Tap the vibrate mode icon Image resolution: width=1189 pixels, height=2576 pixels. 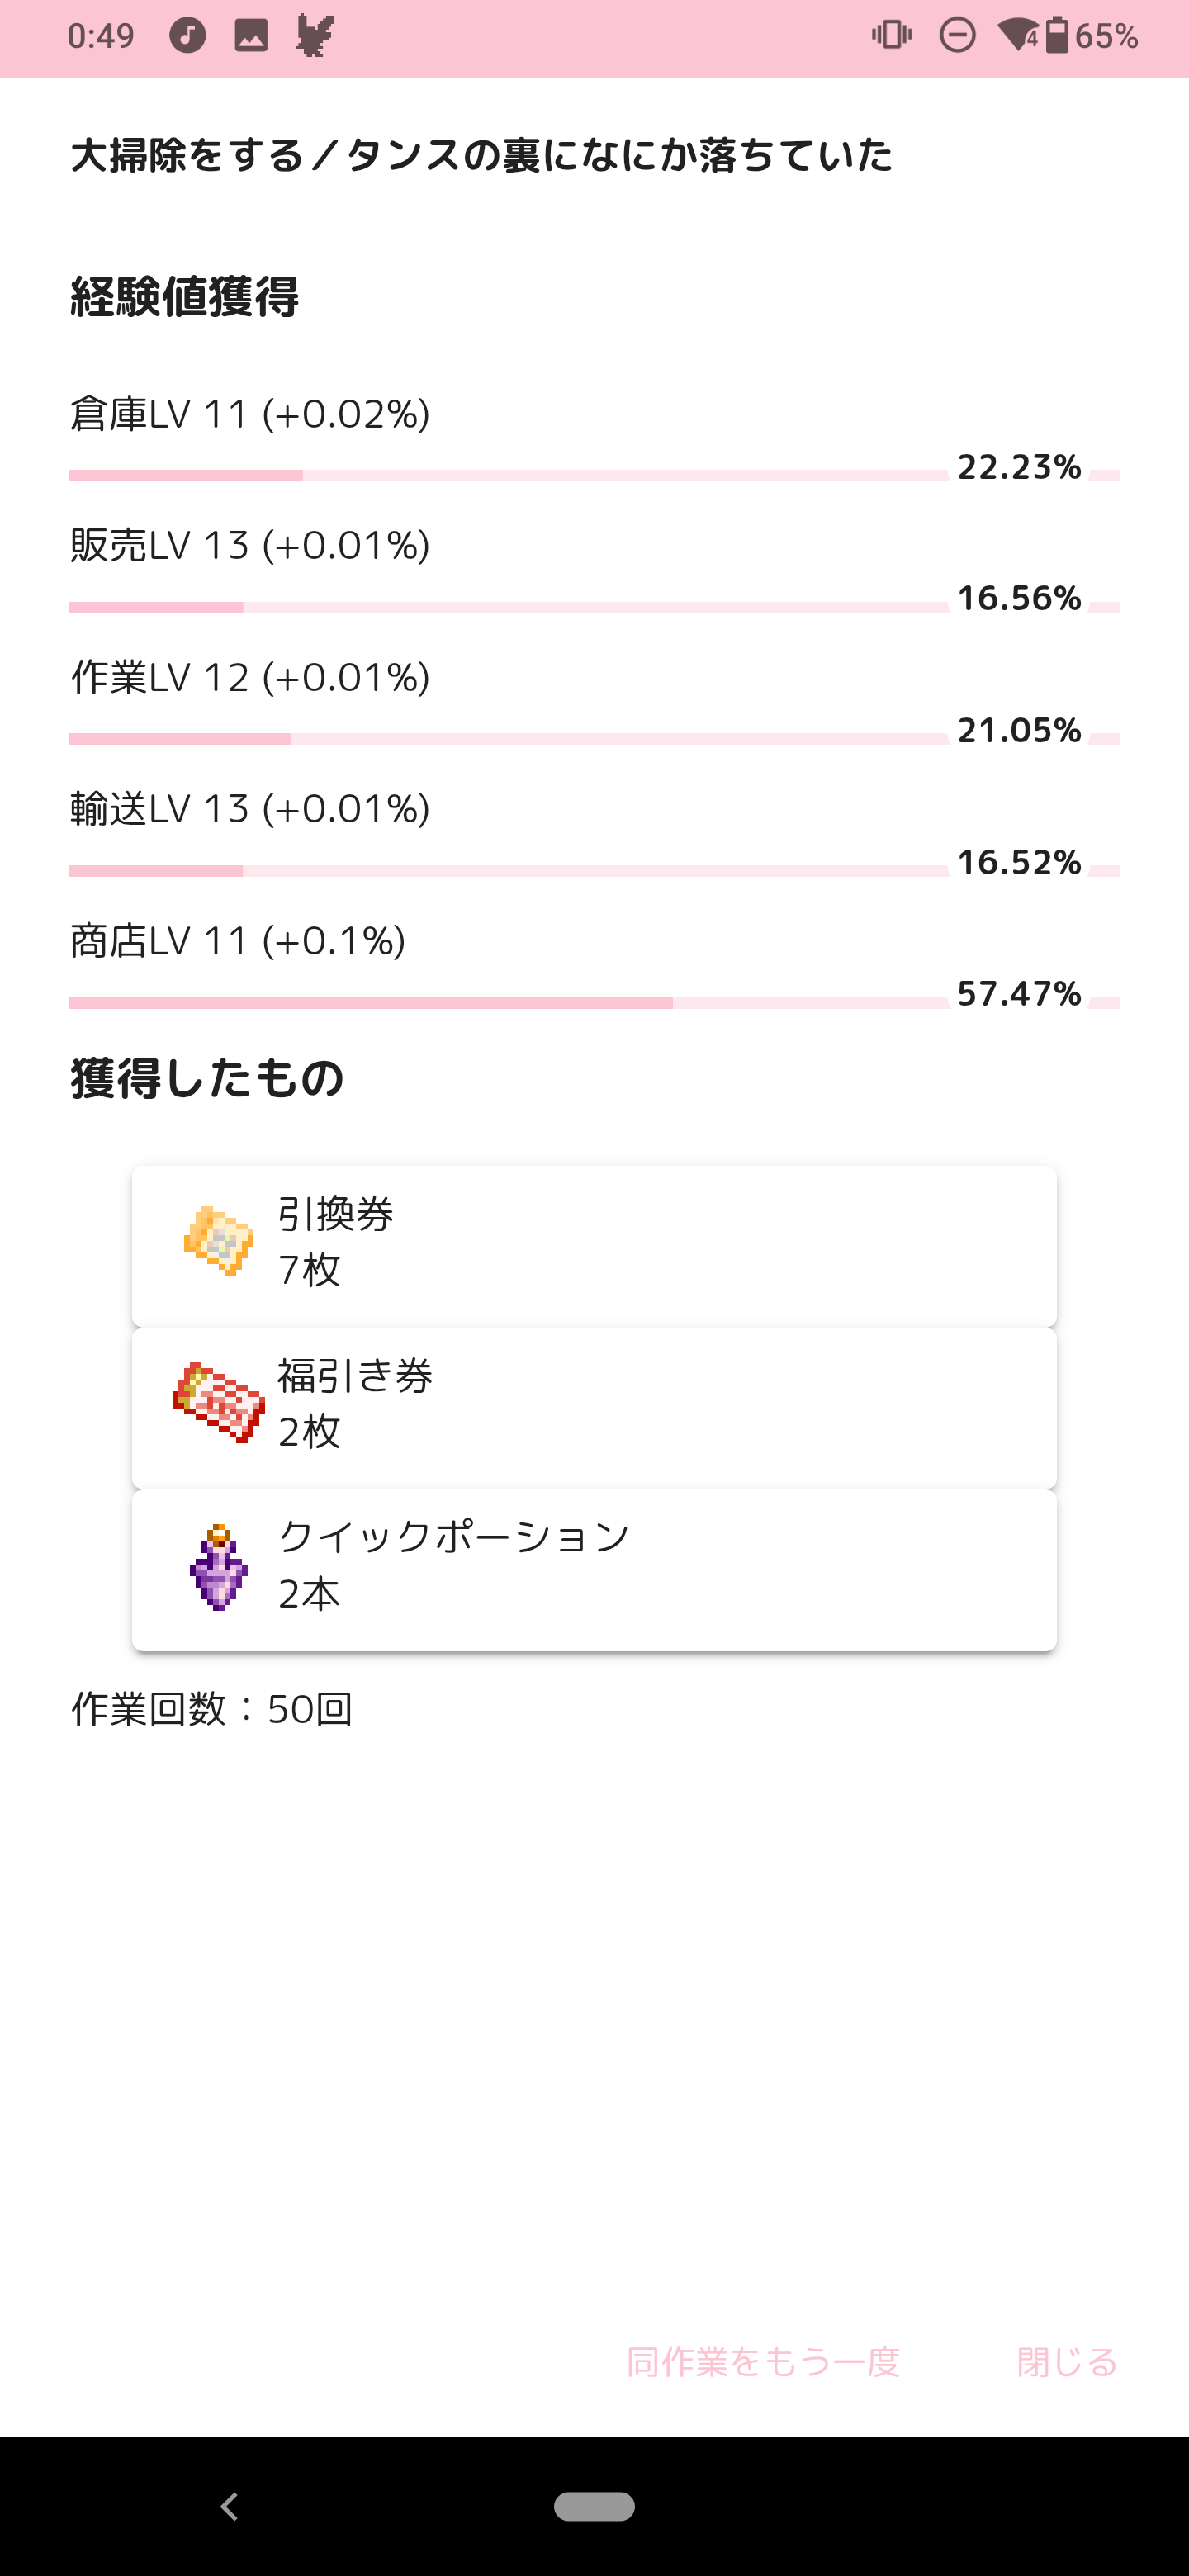tap(891, 36)
